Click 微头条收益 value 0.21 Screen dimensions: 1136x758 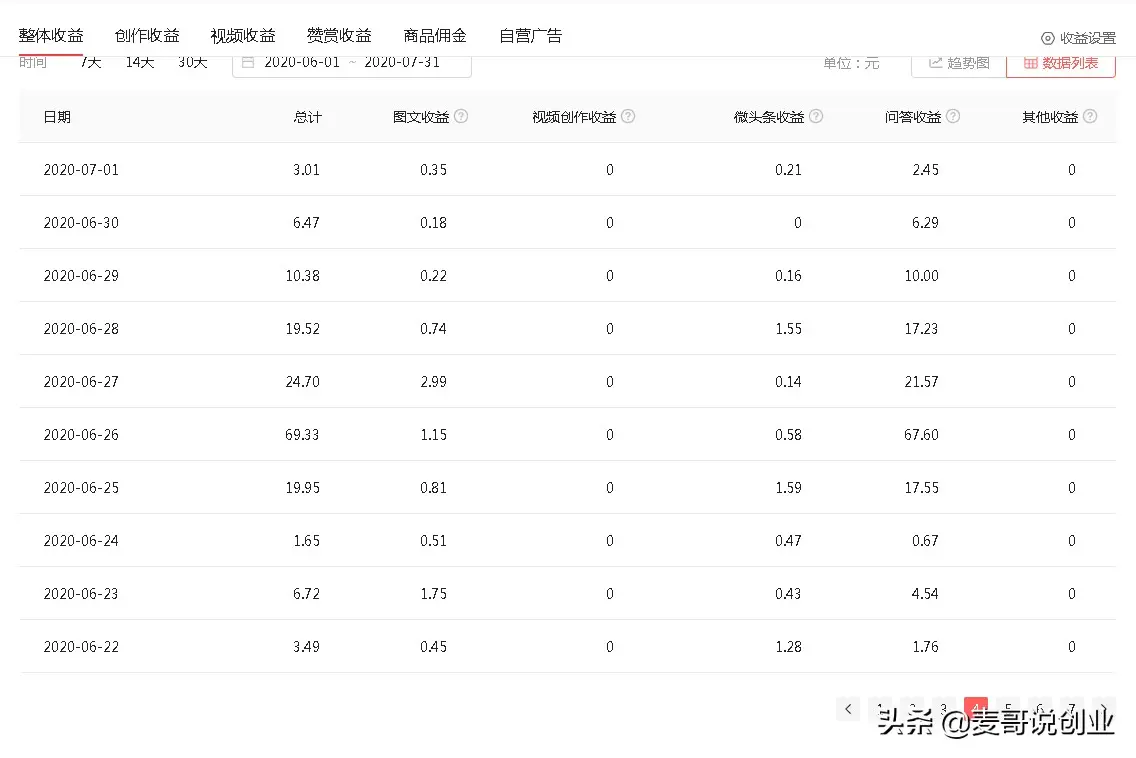(788, 170)
